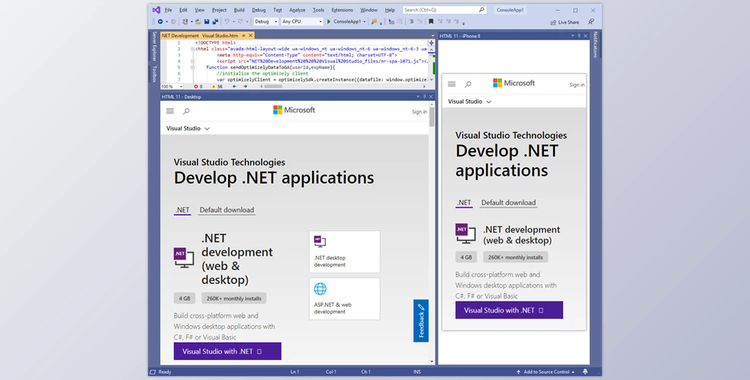Toggle the bookmark icon in toolbar
Screen dimensions: 750x380
click(431, 22)
